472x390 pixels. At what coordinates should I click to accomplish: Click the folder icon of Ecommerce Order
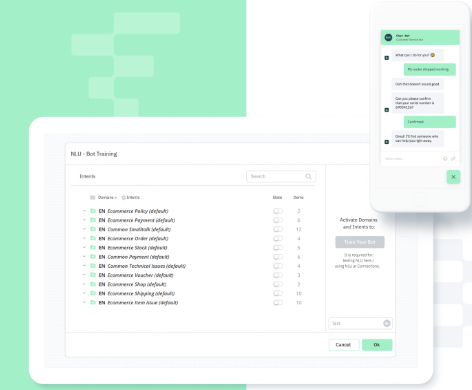93,238
